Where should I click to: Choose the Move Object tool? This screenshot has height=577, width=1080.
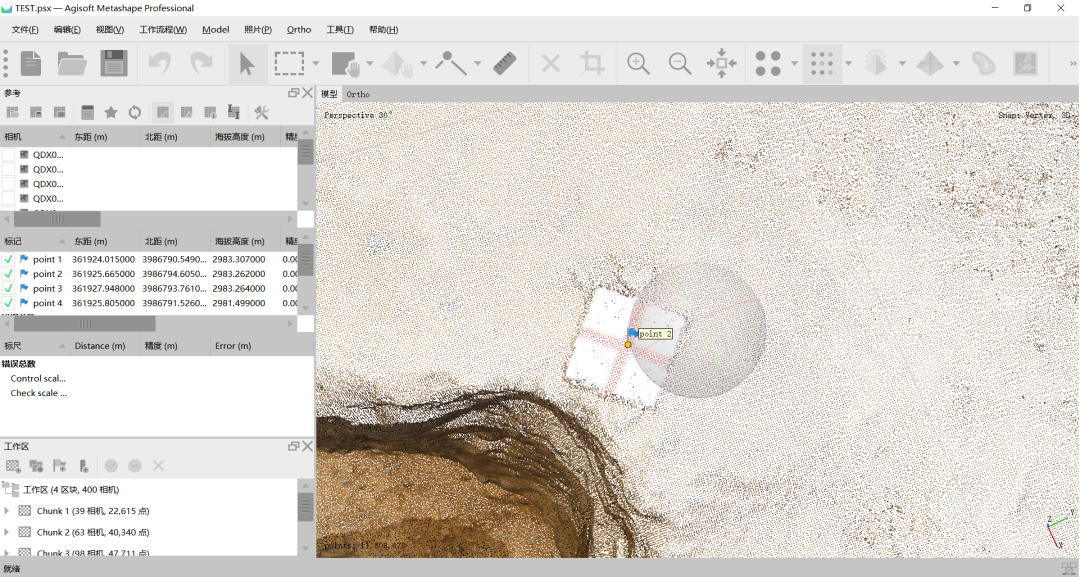[x=397, y=63]
